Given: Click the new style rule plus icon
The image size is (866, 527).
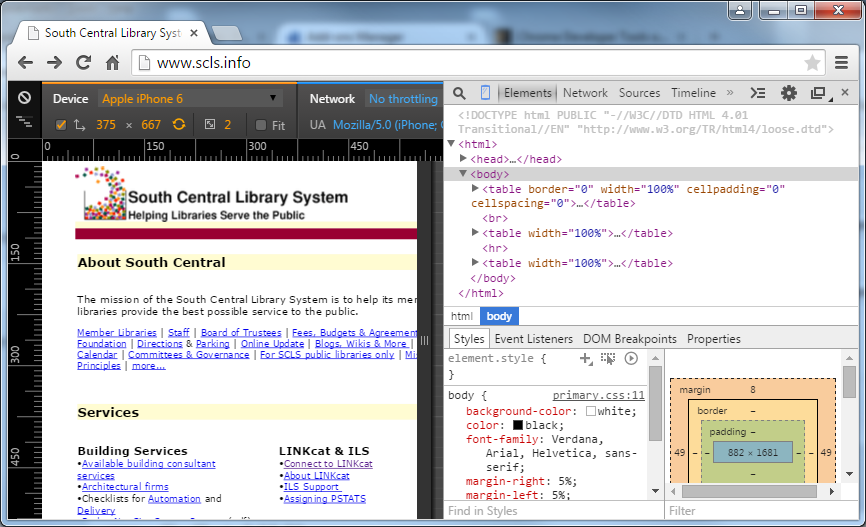Looking at the screenshot, I should tap(586, 358).
